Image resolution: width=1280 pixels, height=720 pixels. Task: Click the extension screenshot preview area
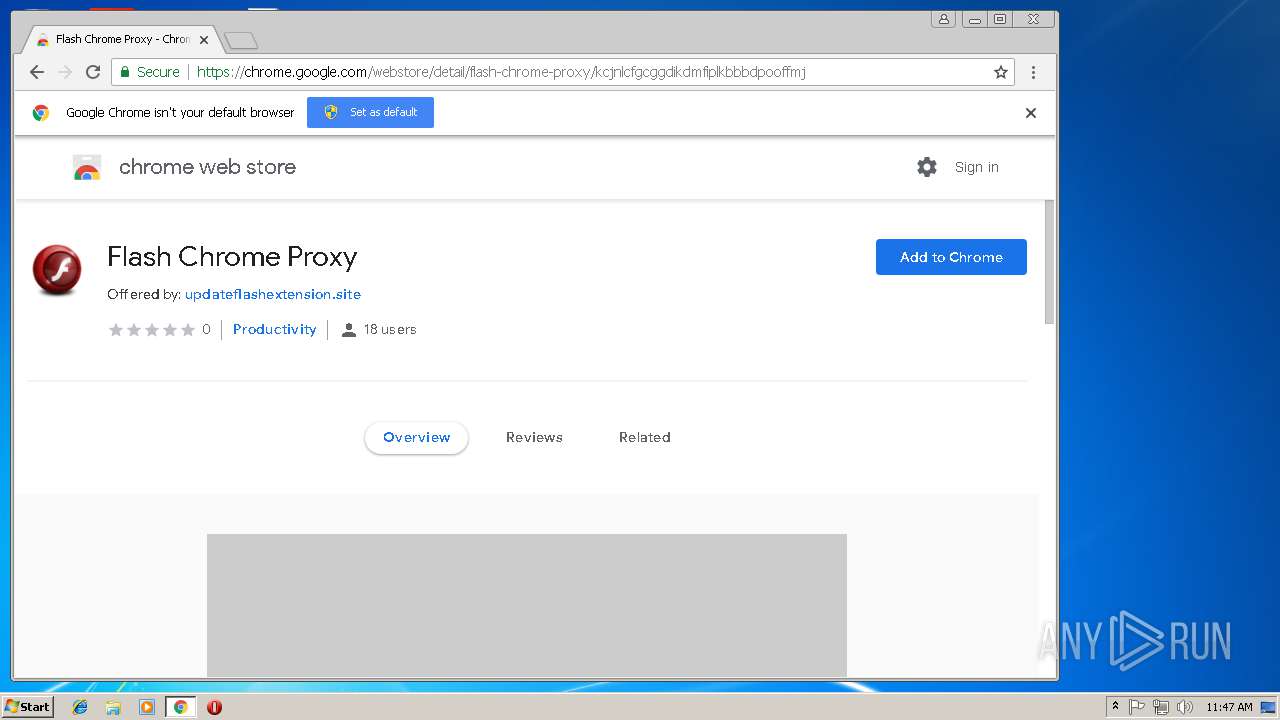pos(527,605)
